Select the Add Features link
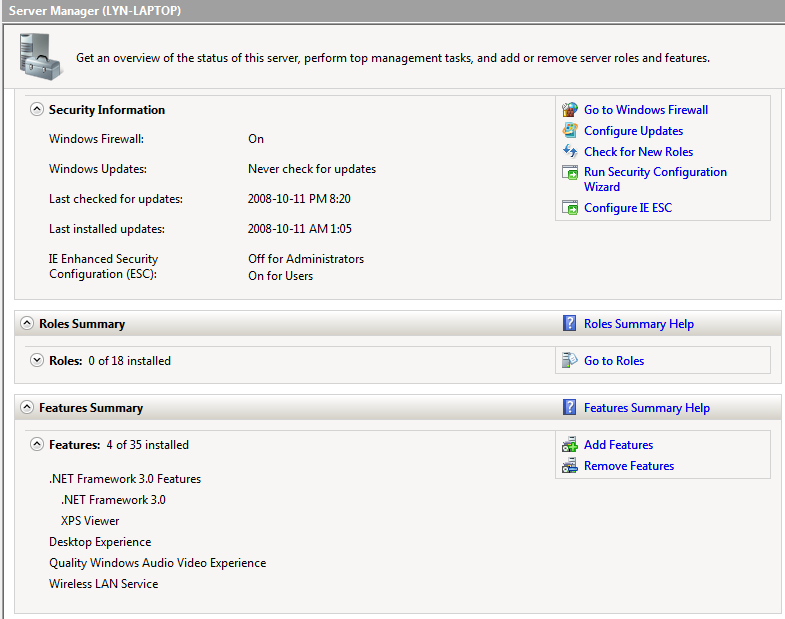This screenshot has height=619, width=785. (618, 445)
